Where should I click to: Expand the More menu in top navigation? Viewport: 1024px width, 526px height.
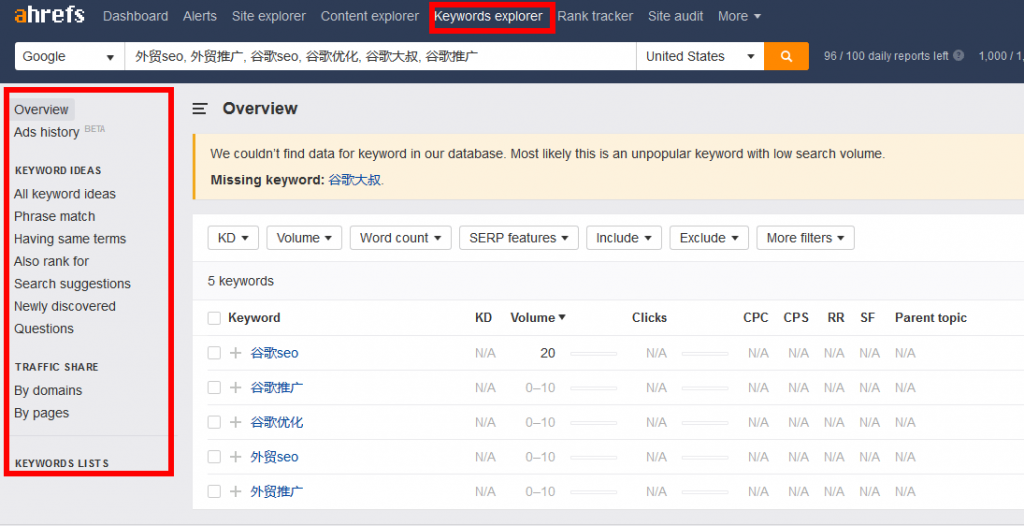tap(739, 16)
